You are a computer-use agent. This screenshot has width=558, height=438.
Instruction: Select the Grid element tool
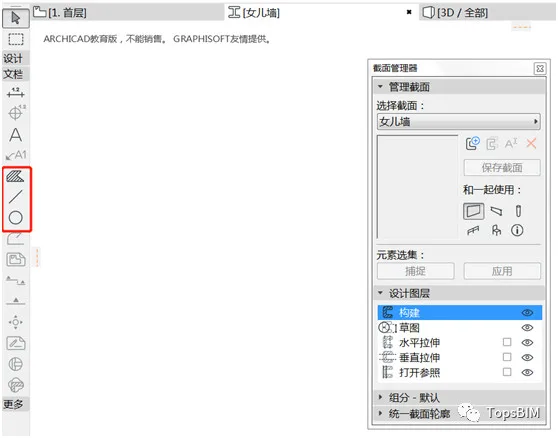(x=16, y=364)
